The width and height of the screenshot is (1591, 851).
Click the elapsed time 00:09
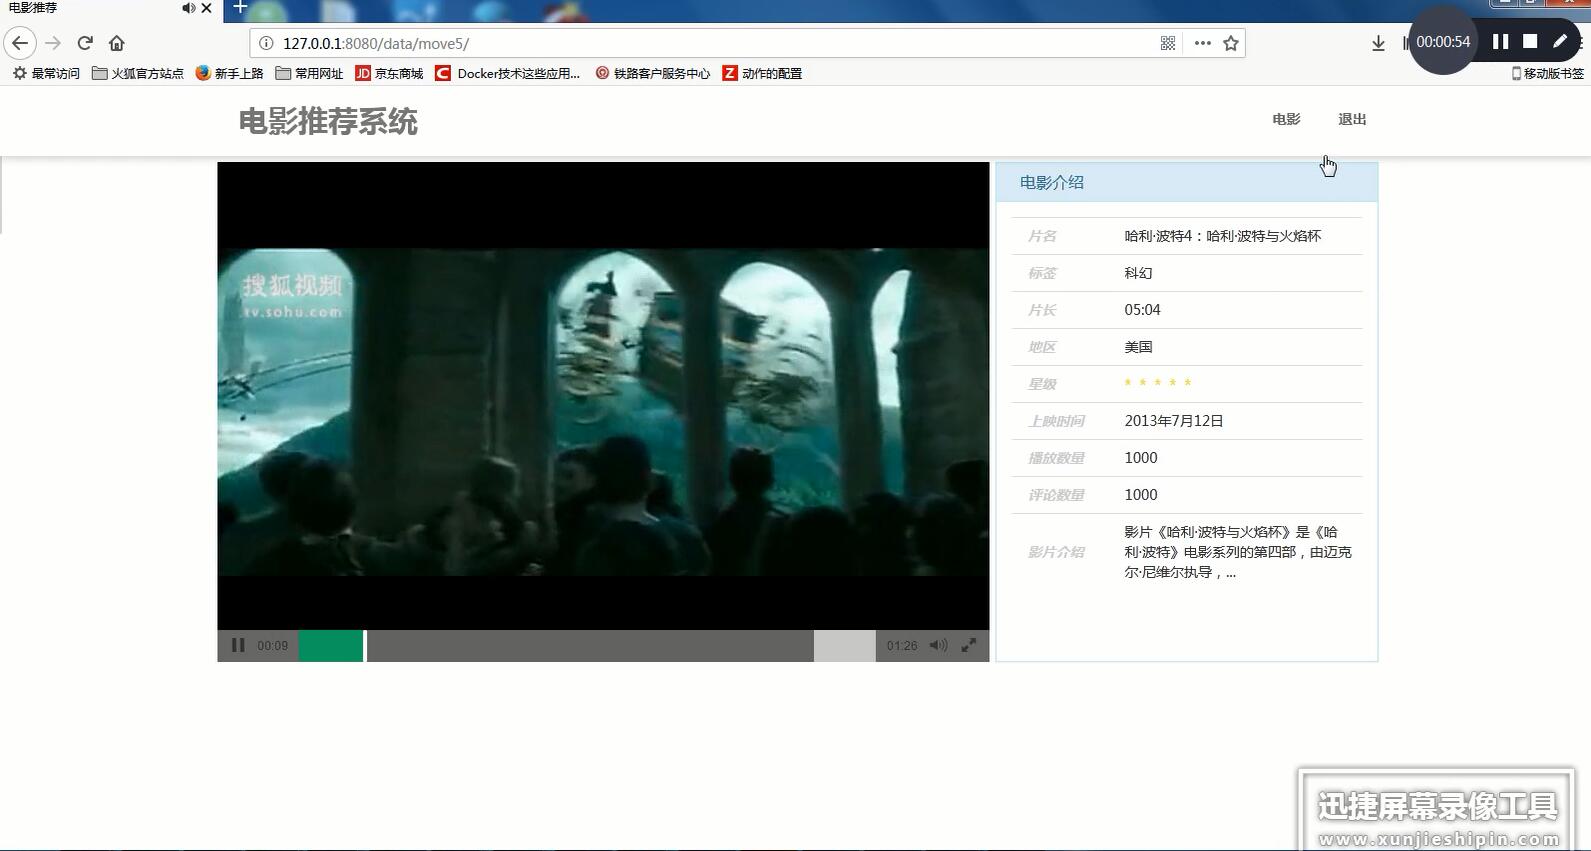(272, 646)
